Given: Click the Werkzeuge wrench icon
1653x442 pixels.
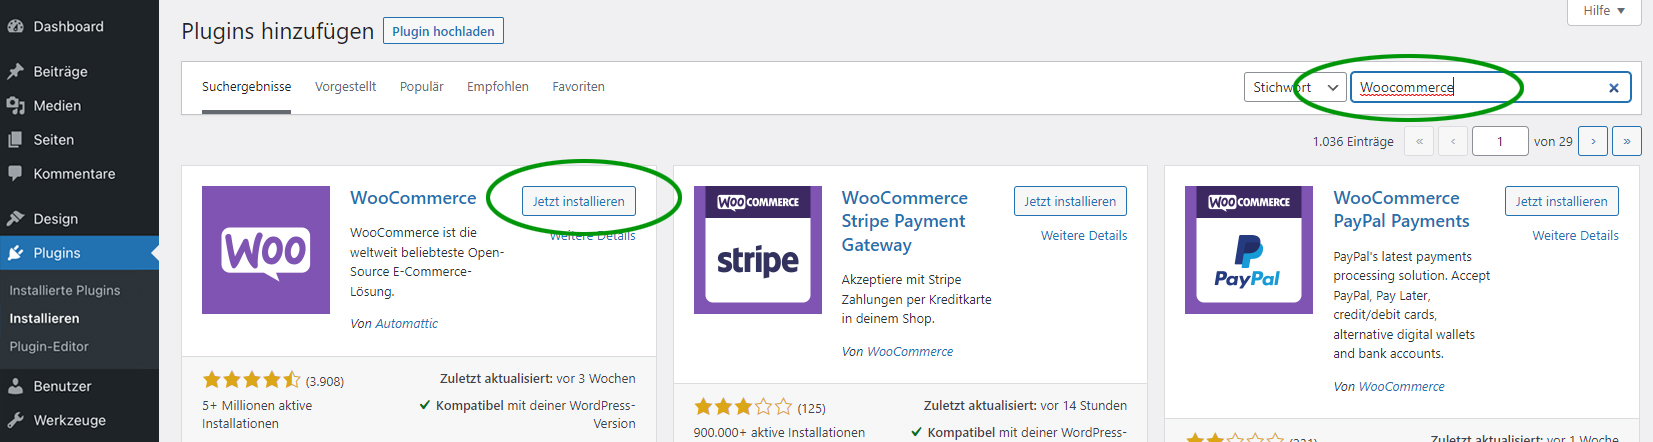Looking at the screenshot, I should tap(15, 420).
